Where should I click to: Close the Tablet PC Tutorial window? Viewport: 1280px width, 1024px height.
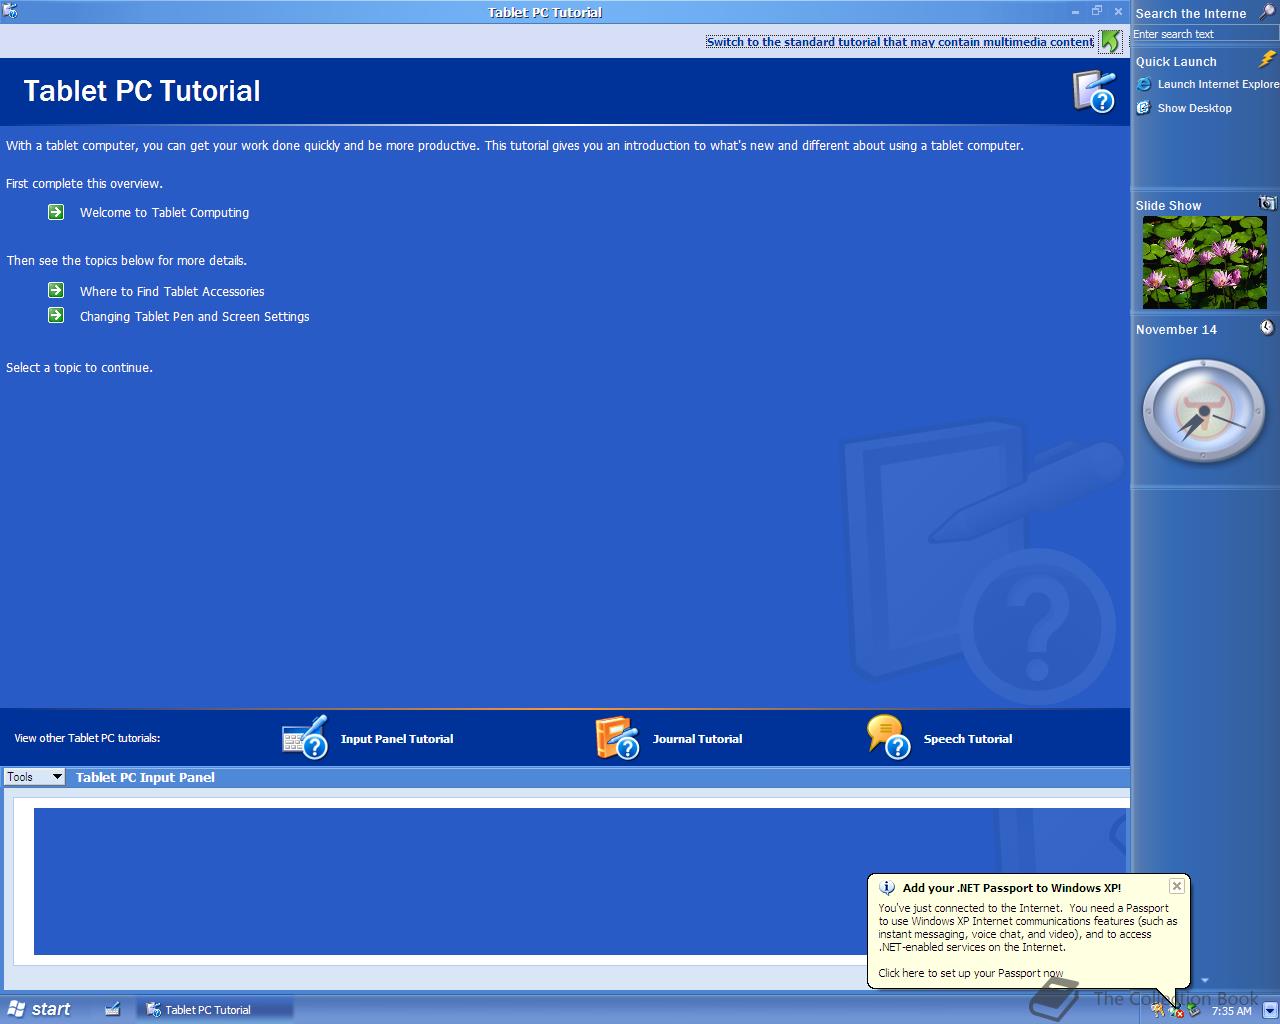pyautogui.click(x=1118, y=12)
